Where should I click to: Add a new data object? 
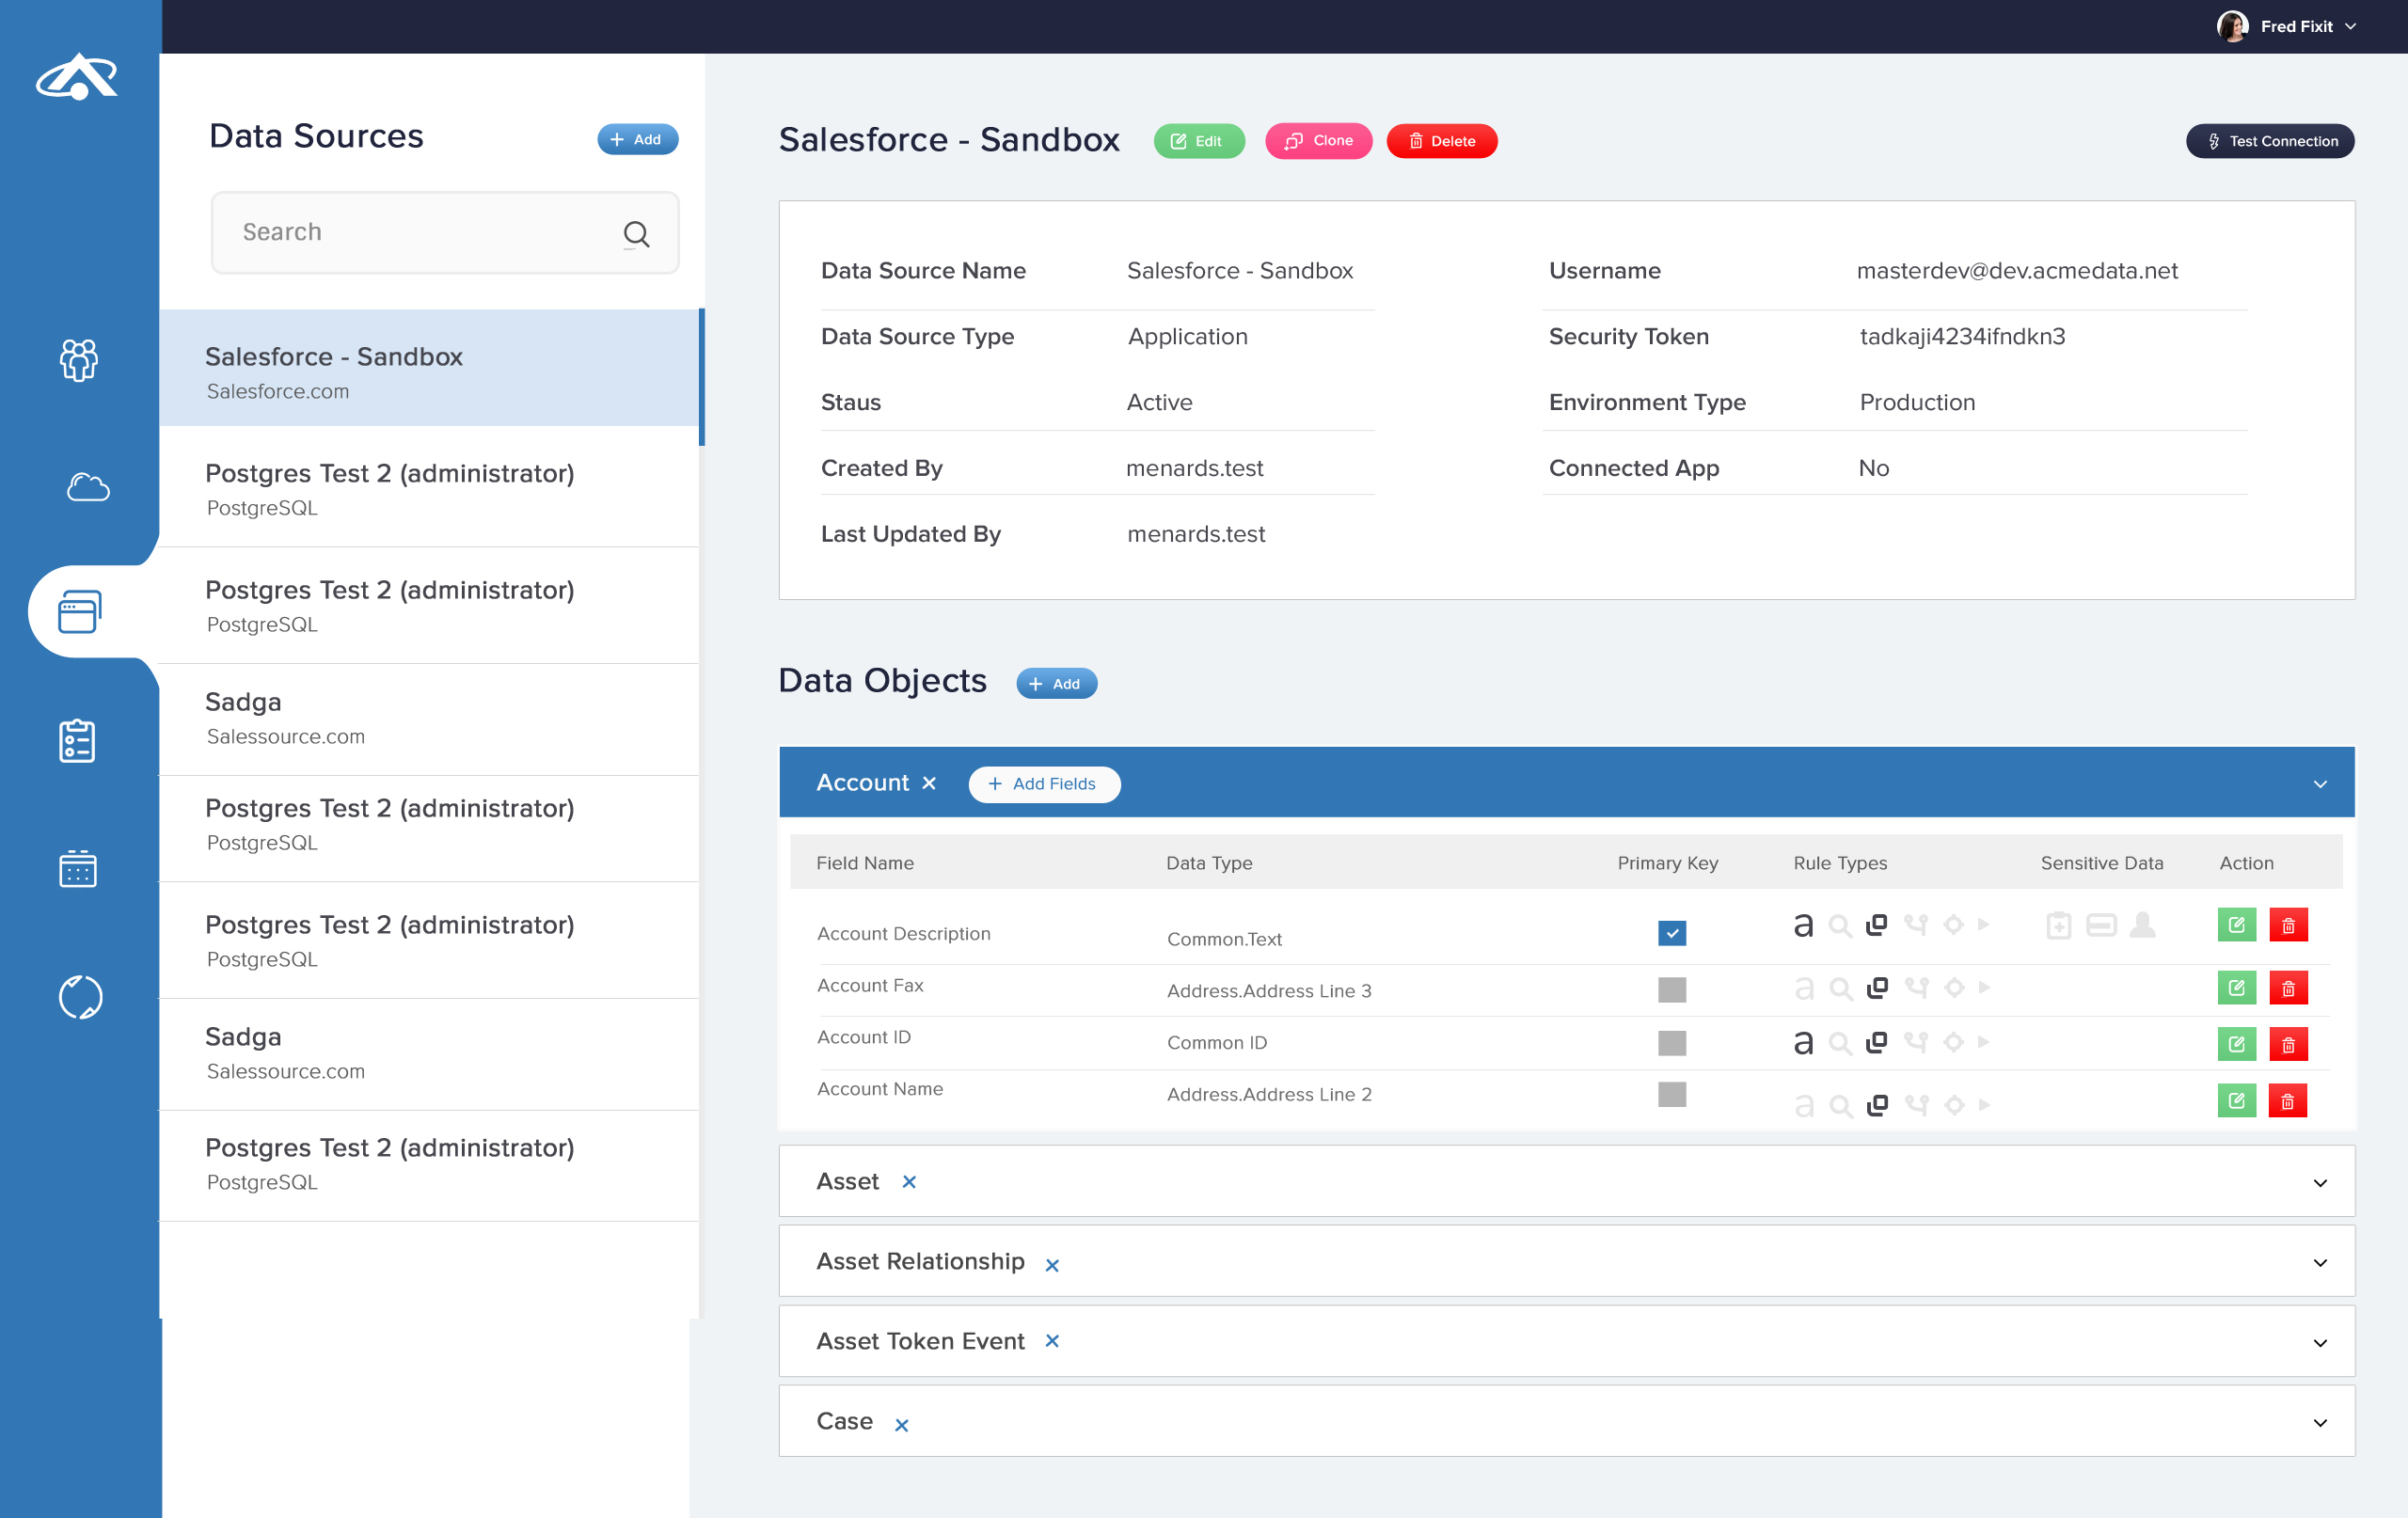[1056, 684]
